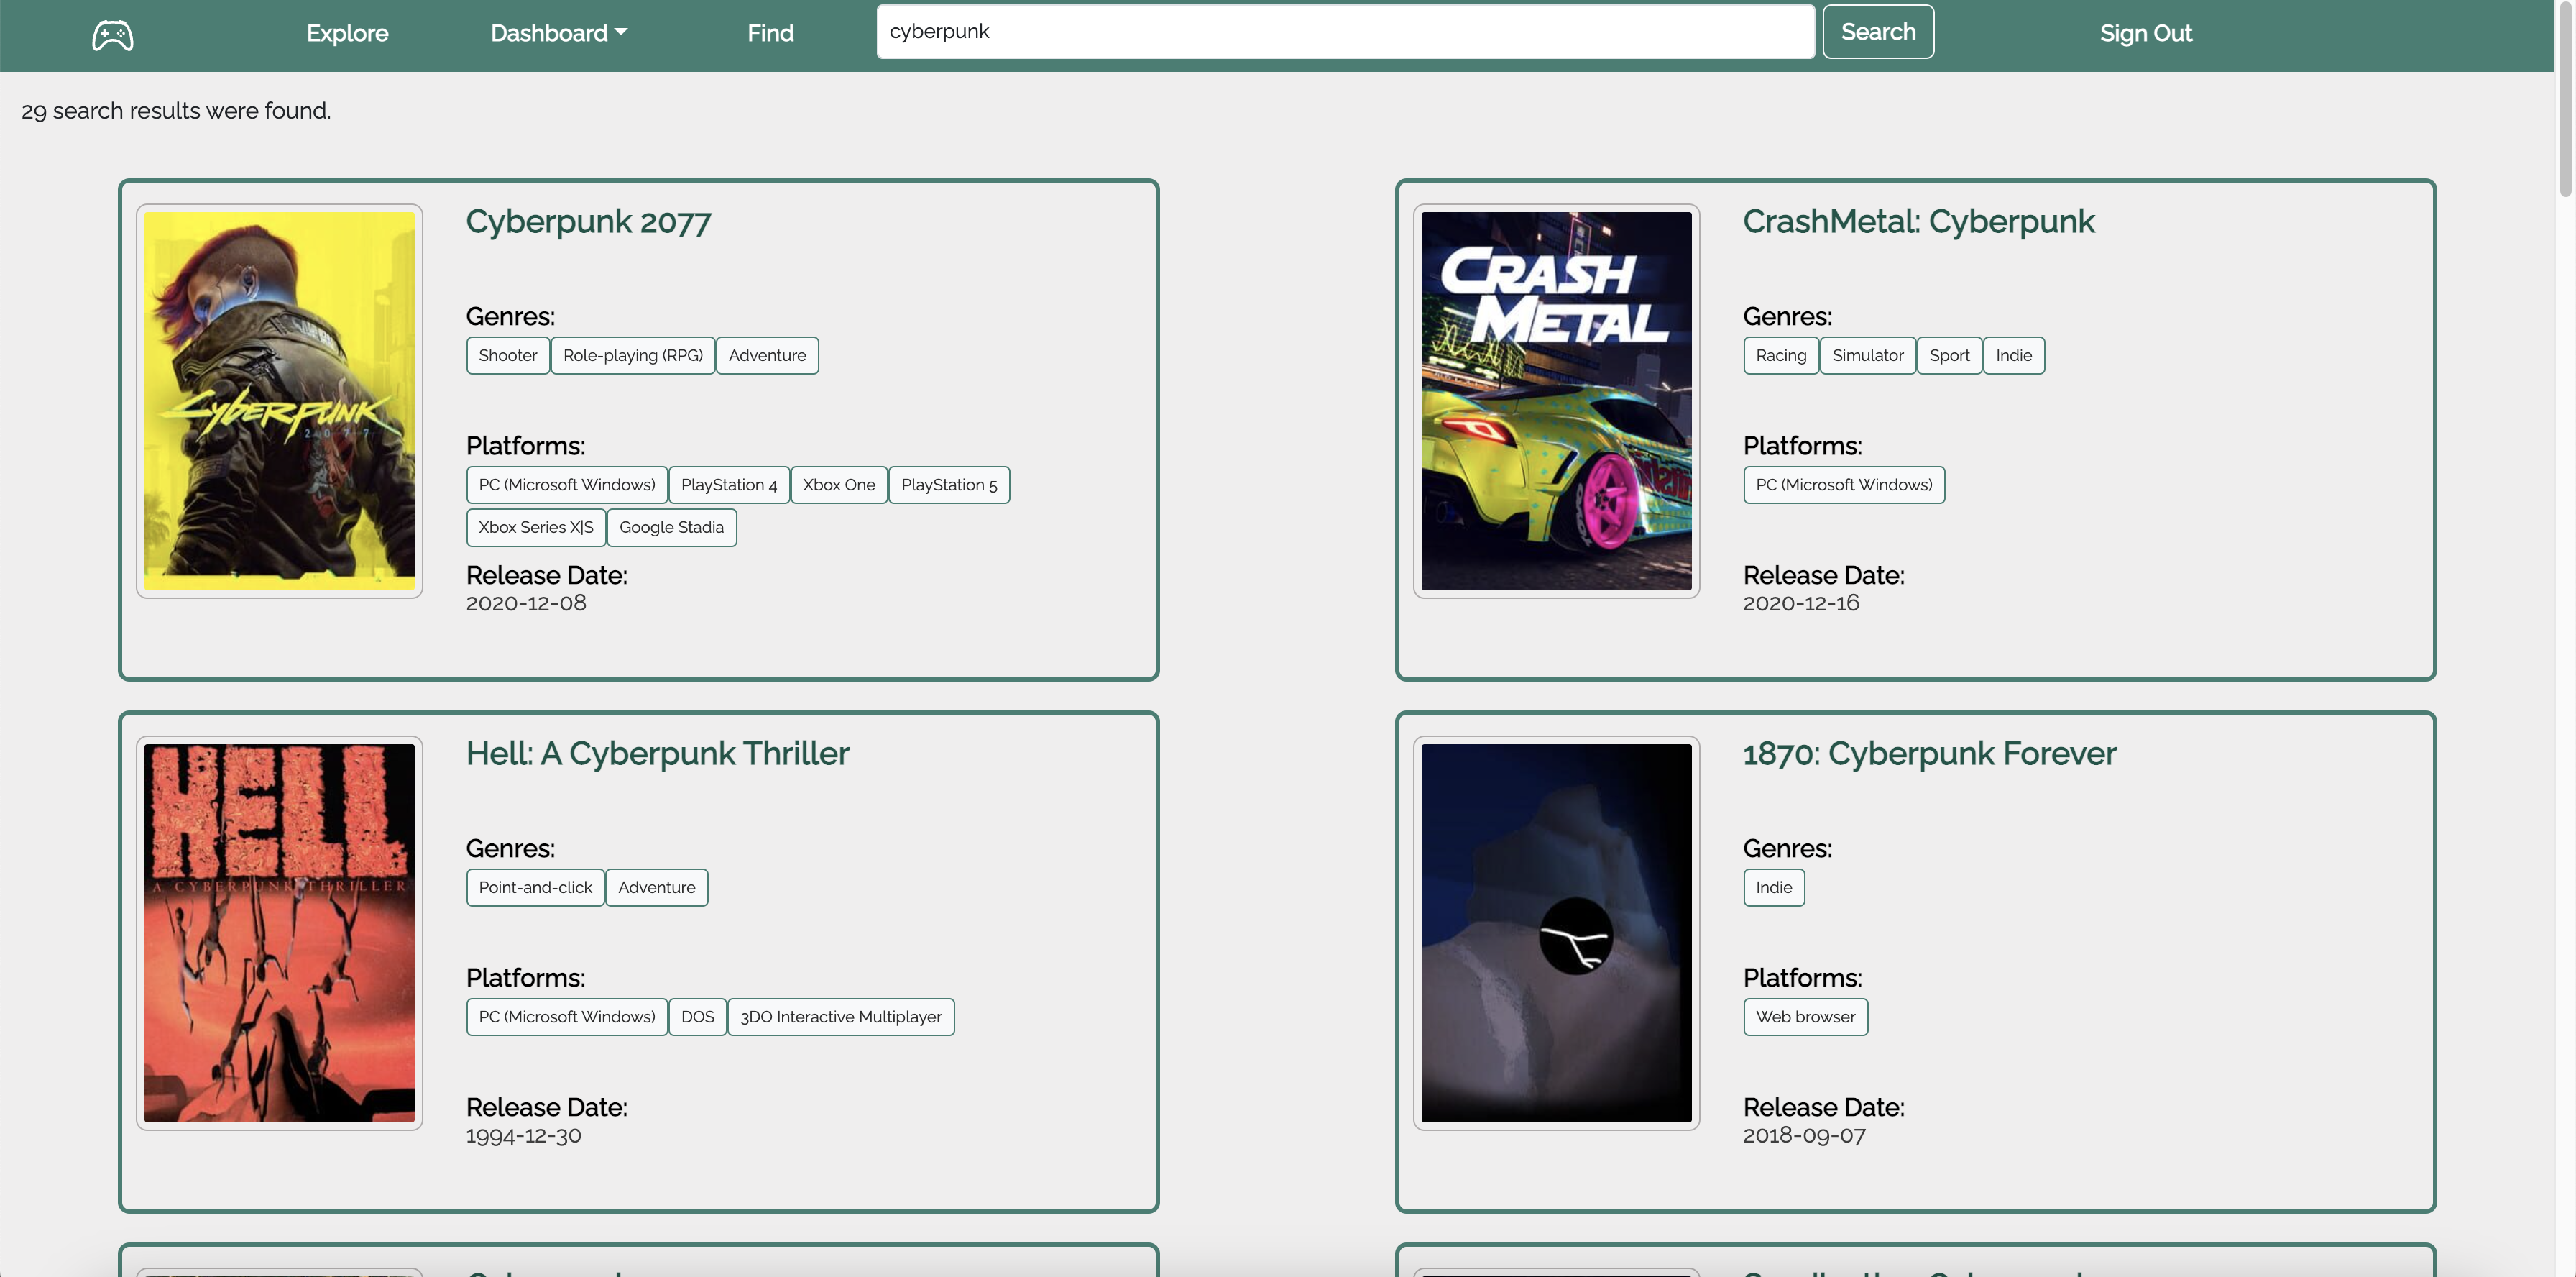
Task: Switch to the Find section
Action: 770,32
